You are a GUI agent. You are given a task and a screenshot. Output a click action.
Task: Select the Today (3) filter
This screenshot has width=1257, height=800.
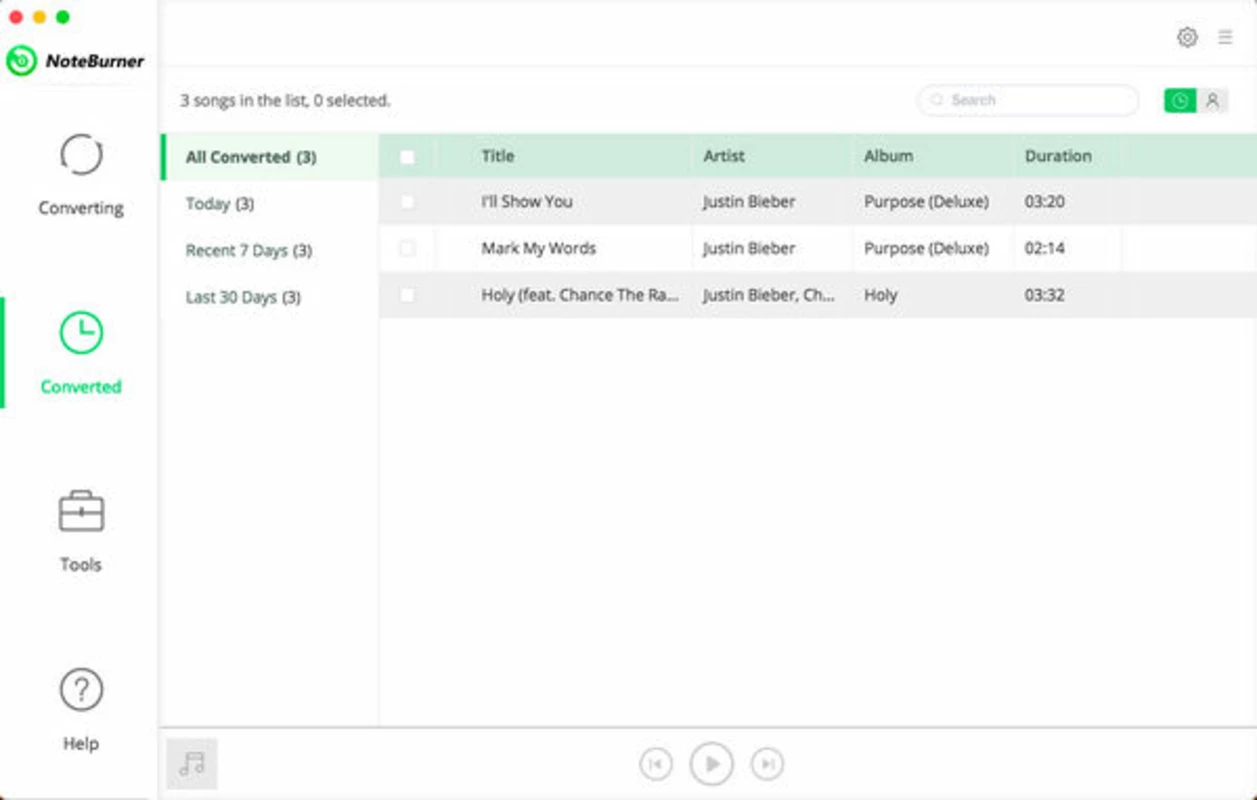coord(220,204)
